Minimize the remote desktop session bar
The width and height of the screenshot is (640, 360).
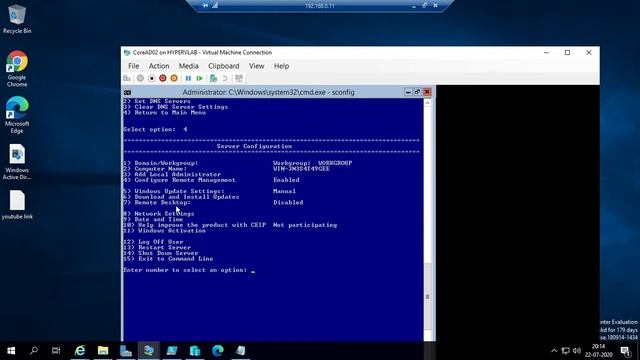point(413,6)
